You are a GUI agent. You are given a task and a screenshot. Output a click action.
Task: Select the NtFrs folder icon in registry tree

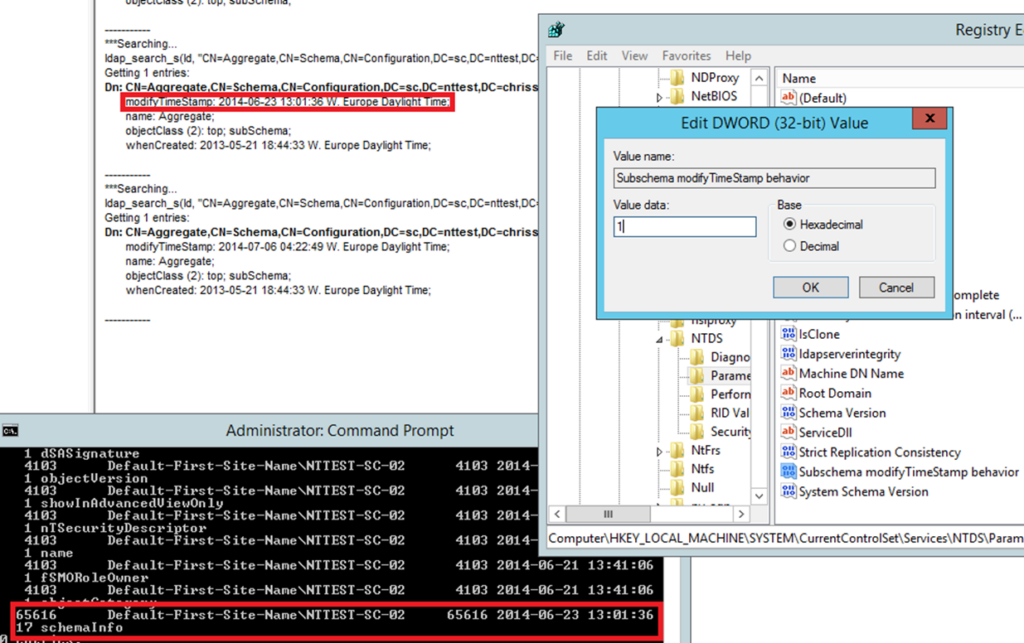tap(677, 450)
